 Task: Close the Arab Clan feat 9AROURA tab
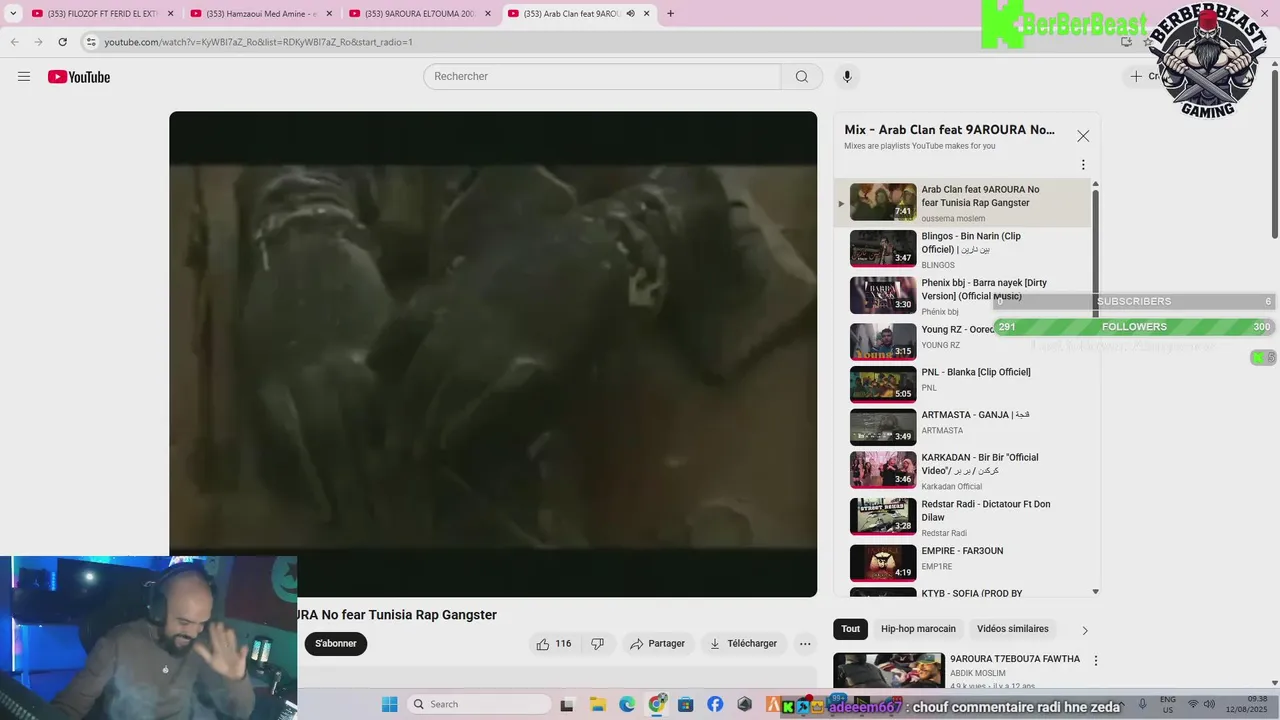click(647, 14)
